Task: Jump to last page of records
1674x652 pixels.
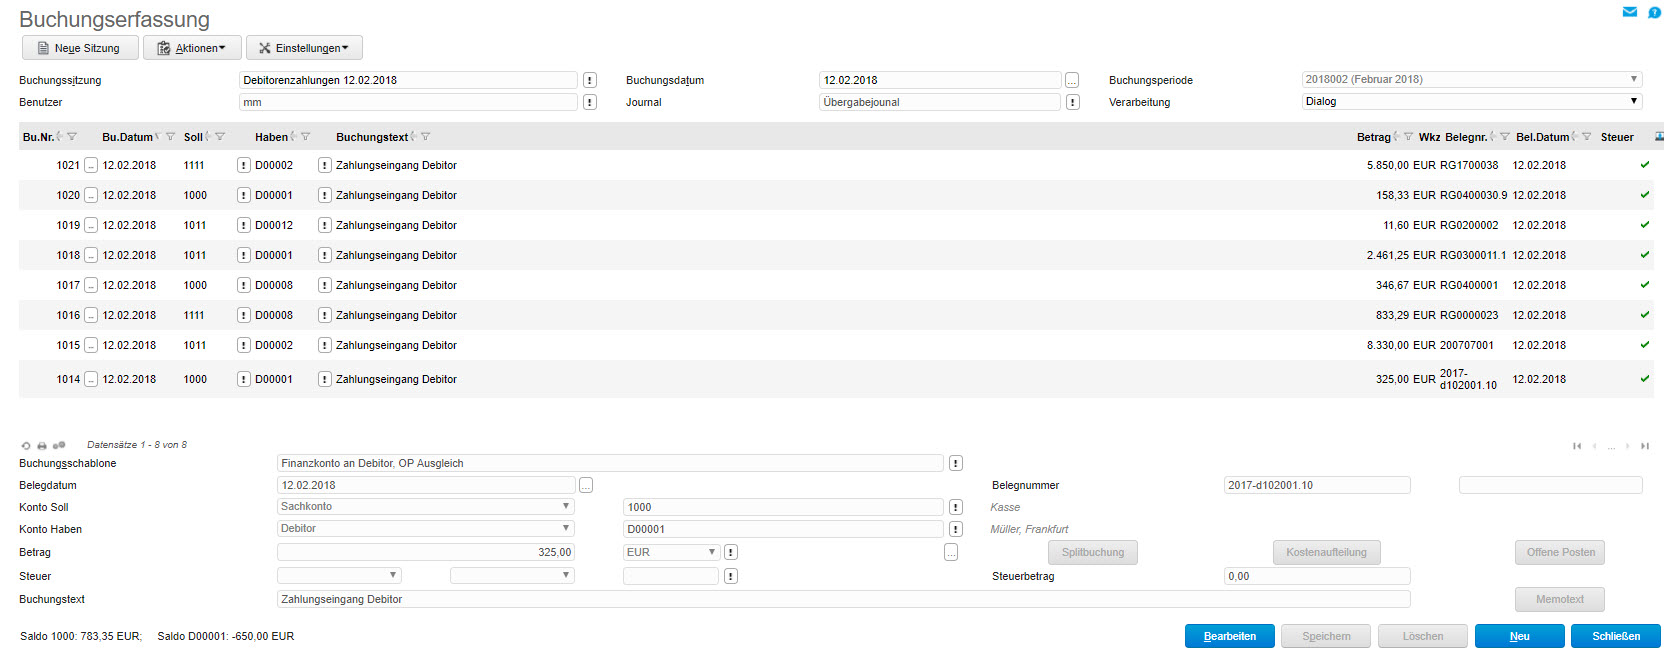Action: 1645,446
